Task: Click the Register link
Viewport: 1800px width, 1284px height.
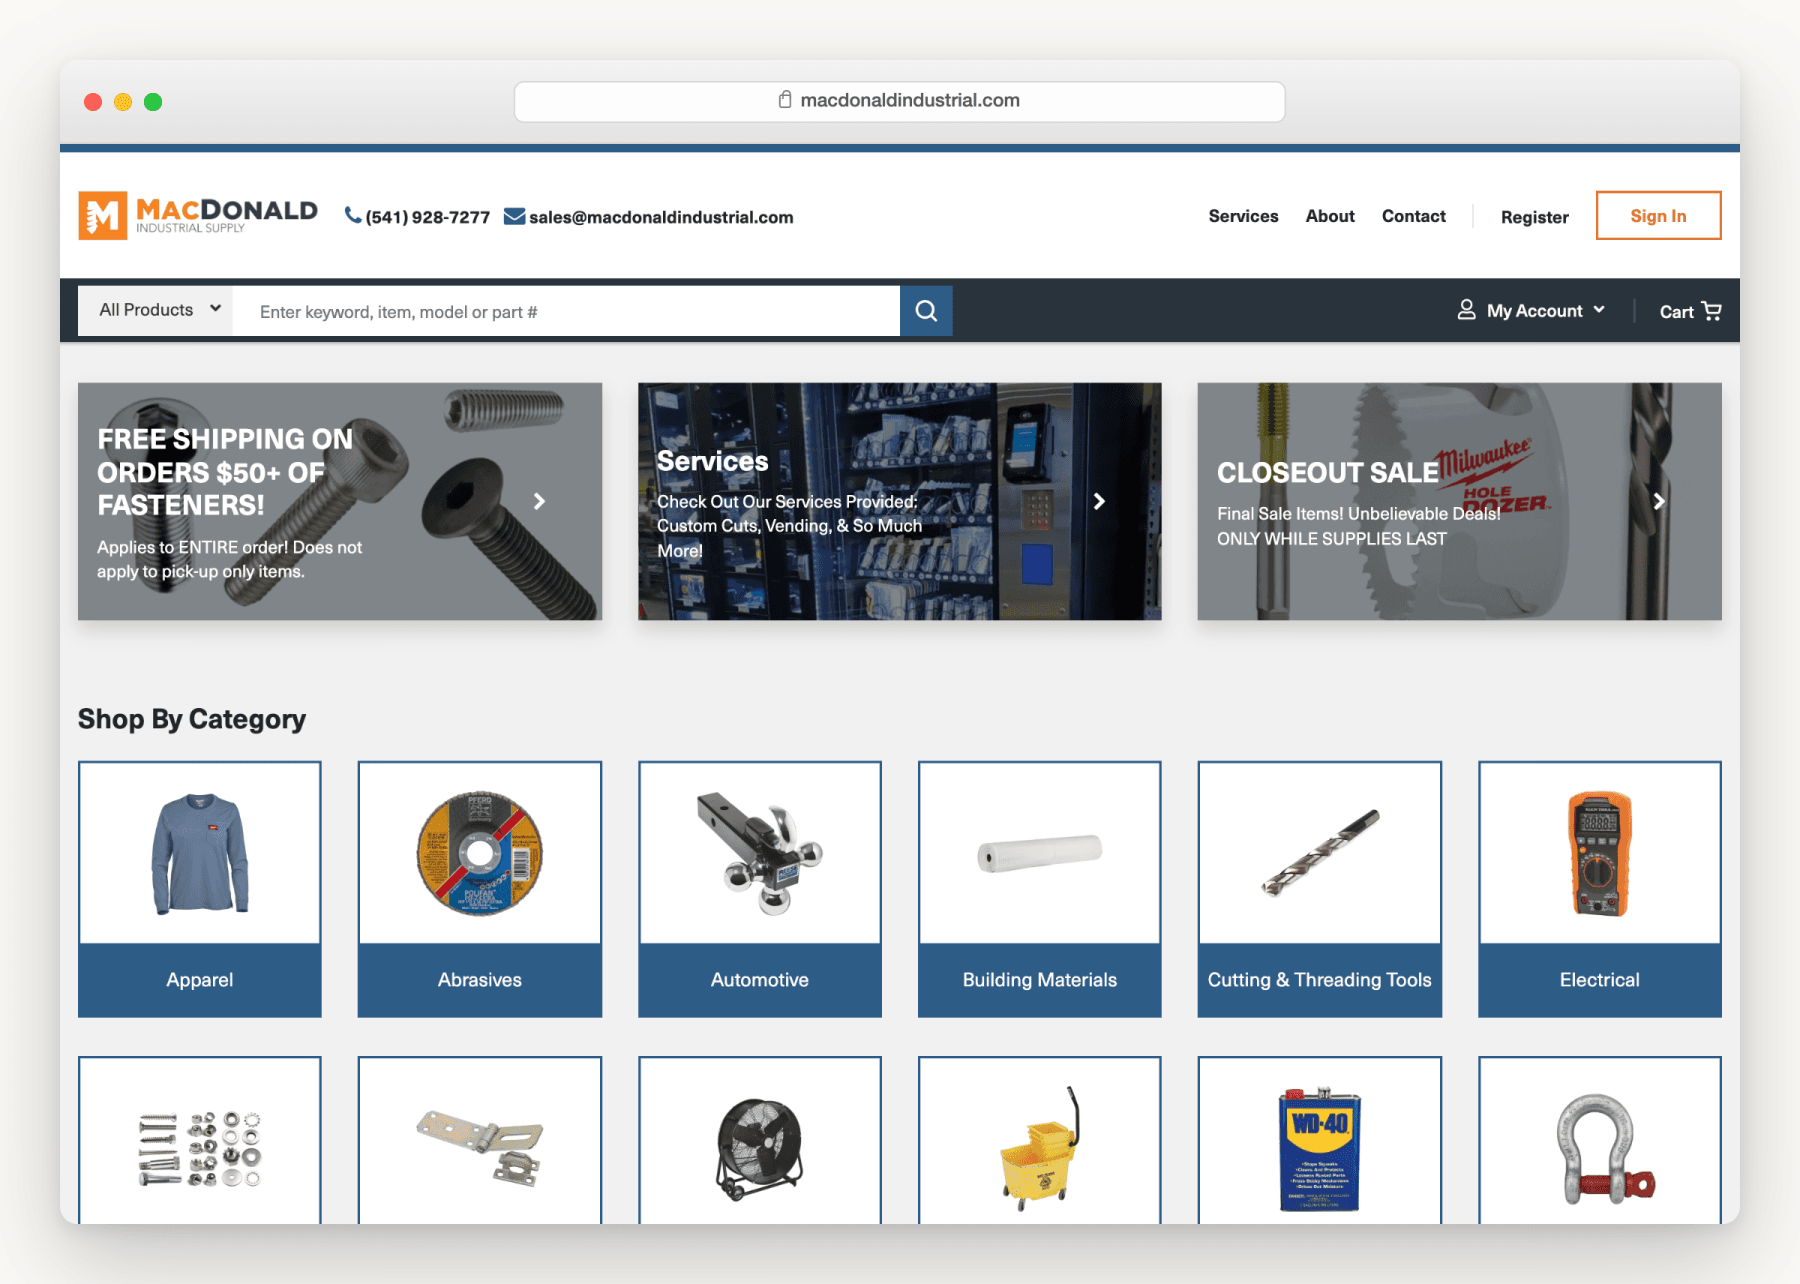Action: pyautogui.click(x=1534, y=217)
